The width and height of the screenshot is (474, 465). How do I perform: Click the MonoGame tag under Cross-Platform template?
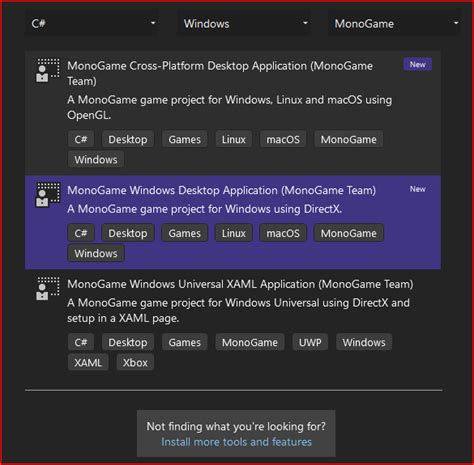point(348,139)
